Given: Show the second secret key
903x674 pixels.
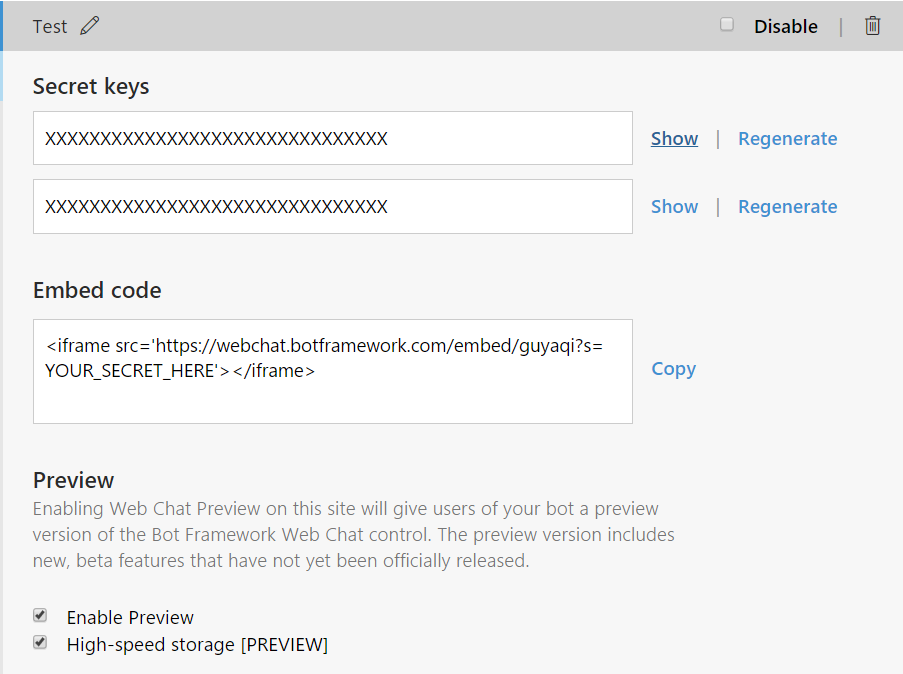Looking at the screenshot, I should pyautogui.click(x=674, y=207).
